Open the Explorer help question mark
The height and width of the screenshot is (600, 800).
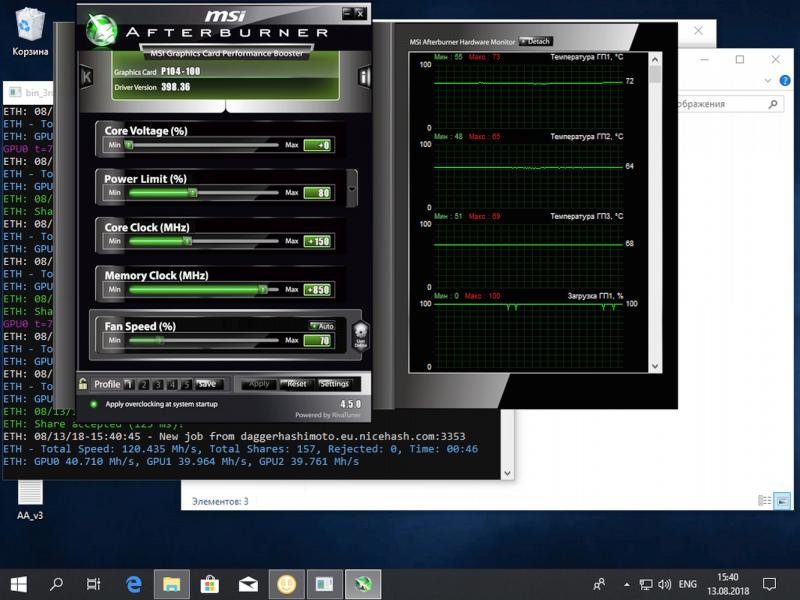pos(785,81)
